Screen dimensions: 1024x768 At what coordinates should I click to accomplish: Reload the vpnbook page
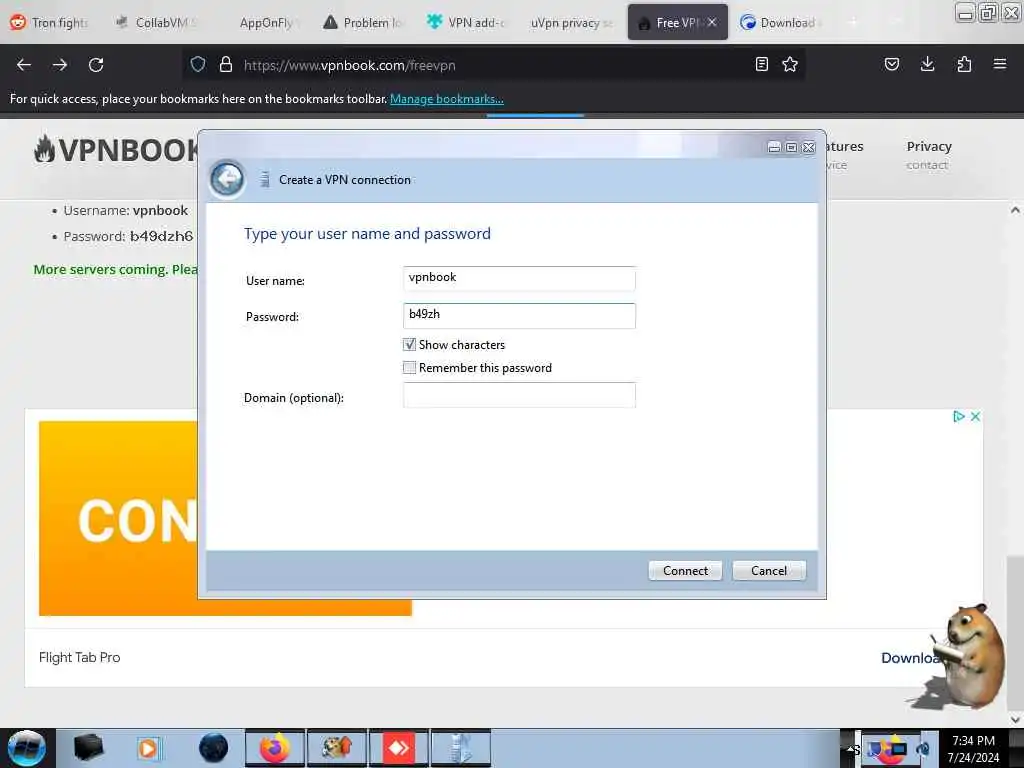pyautogui.click(x=96, y=65)
